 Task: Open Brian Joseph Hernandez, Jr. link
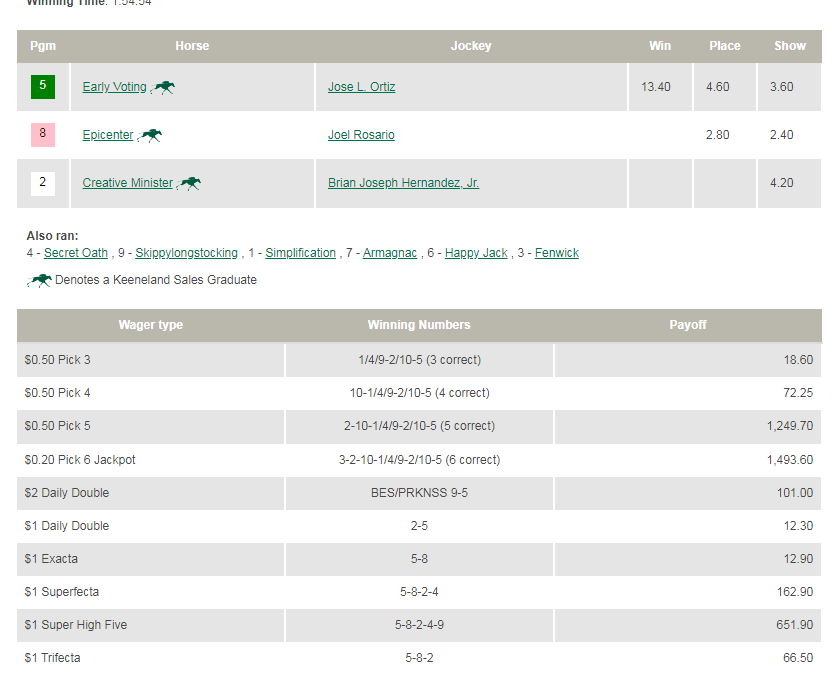pyautogui.click(x=403, y=183)
